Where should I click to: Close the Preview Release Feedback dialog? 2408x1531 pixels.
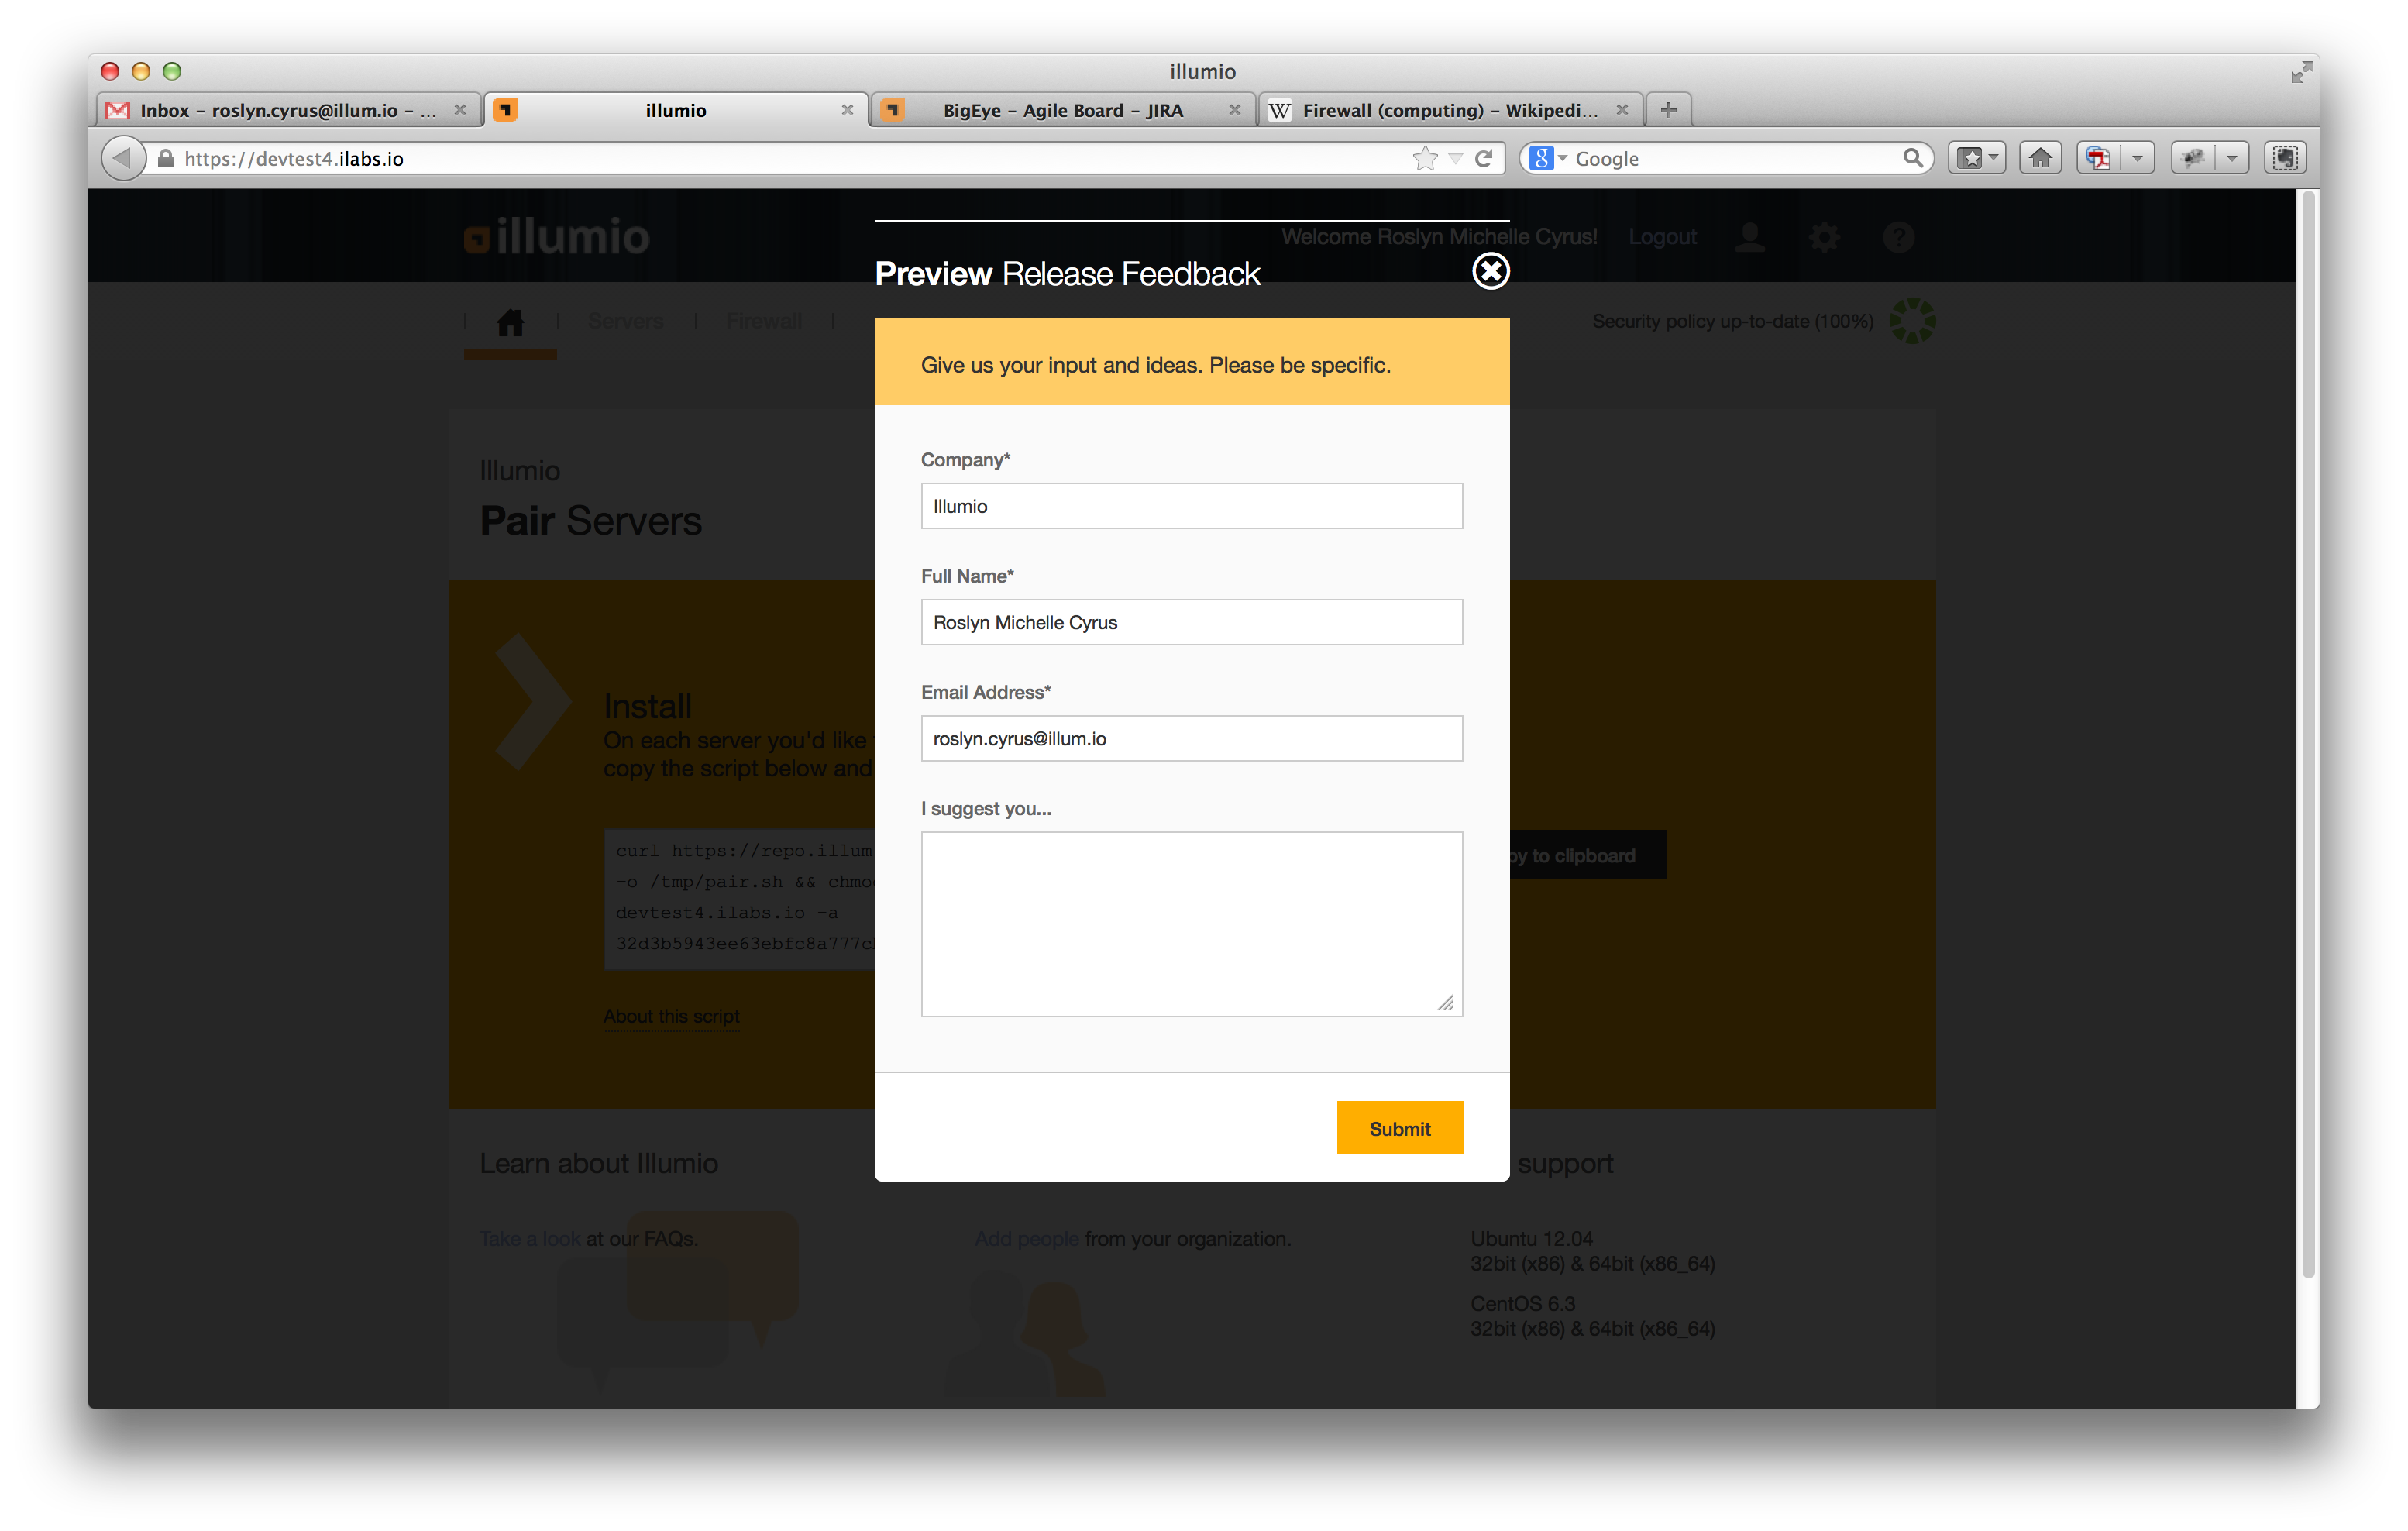(1490, 270)
